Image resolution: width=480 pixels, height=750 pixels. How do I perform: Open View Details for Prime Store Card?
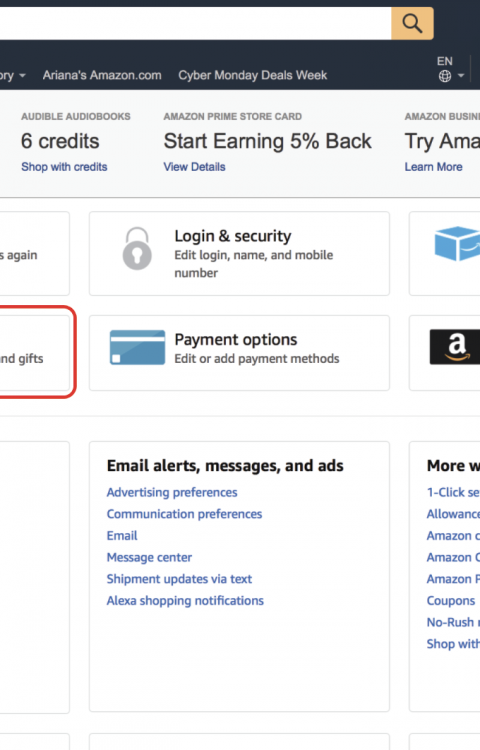point(194,167)
